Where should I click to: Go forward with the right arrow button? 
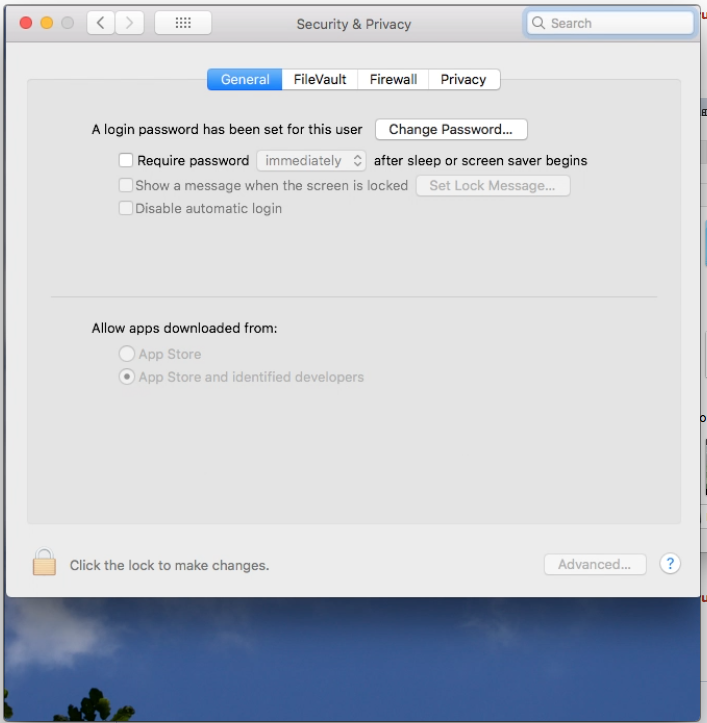[x=130, y=23]
